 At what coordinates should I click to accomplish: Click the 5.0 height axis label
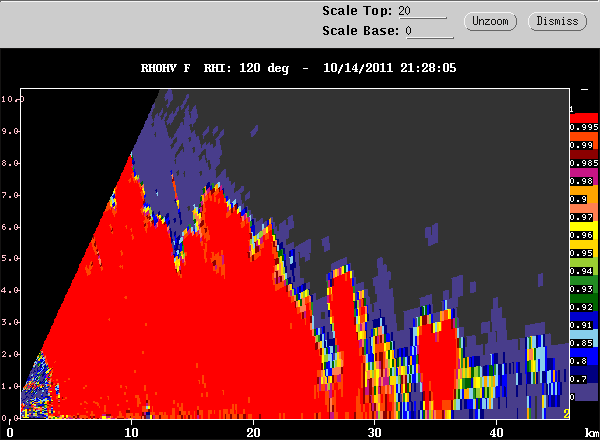point(10,258)
